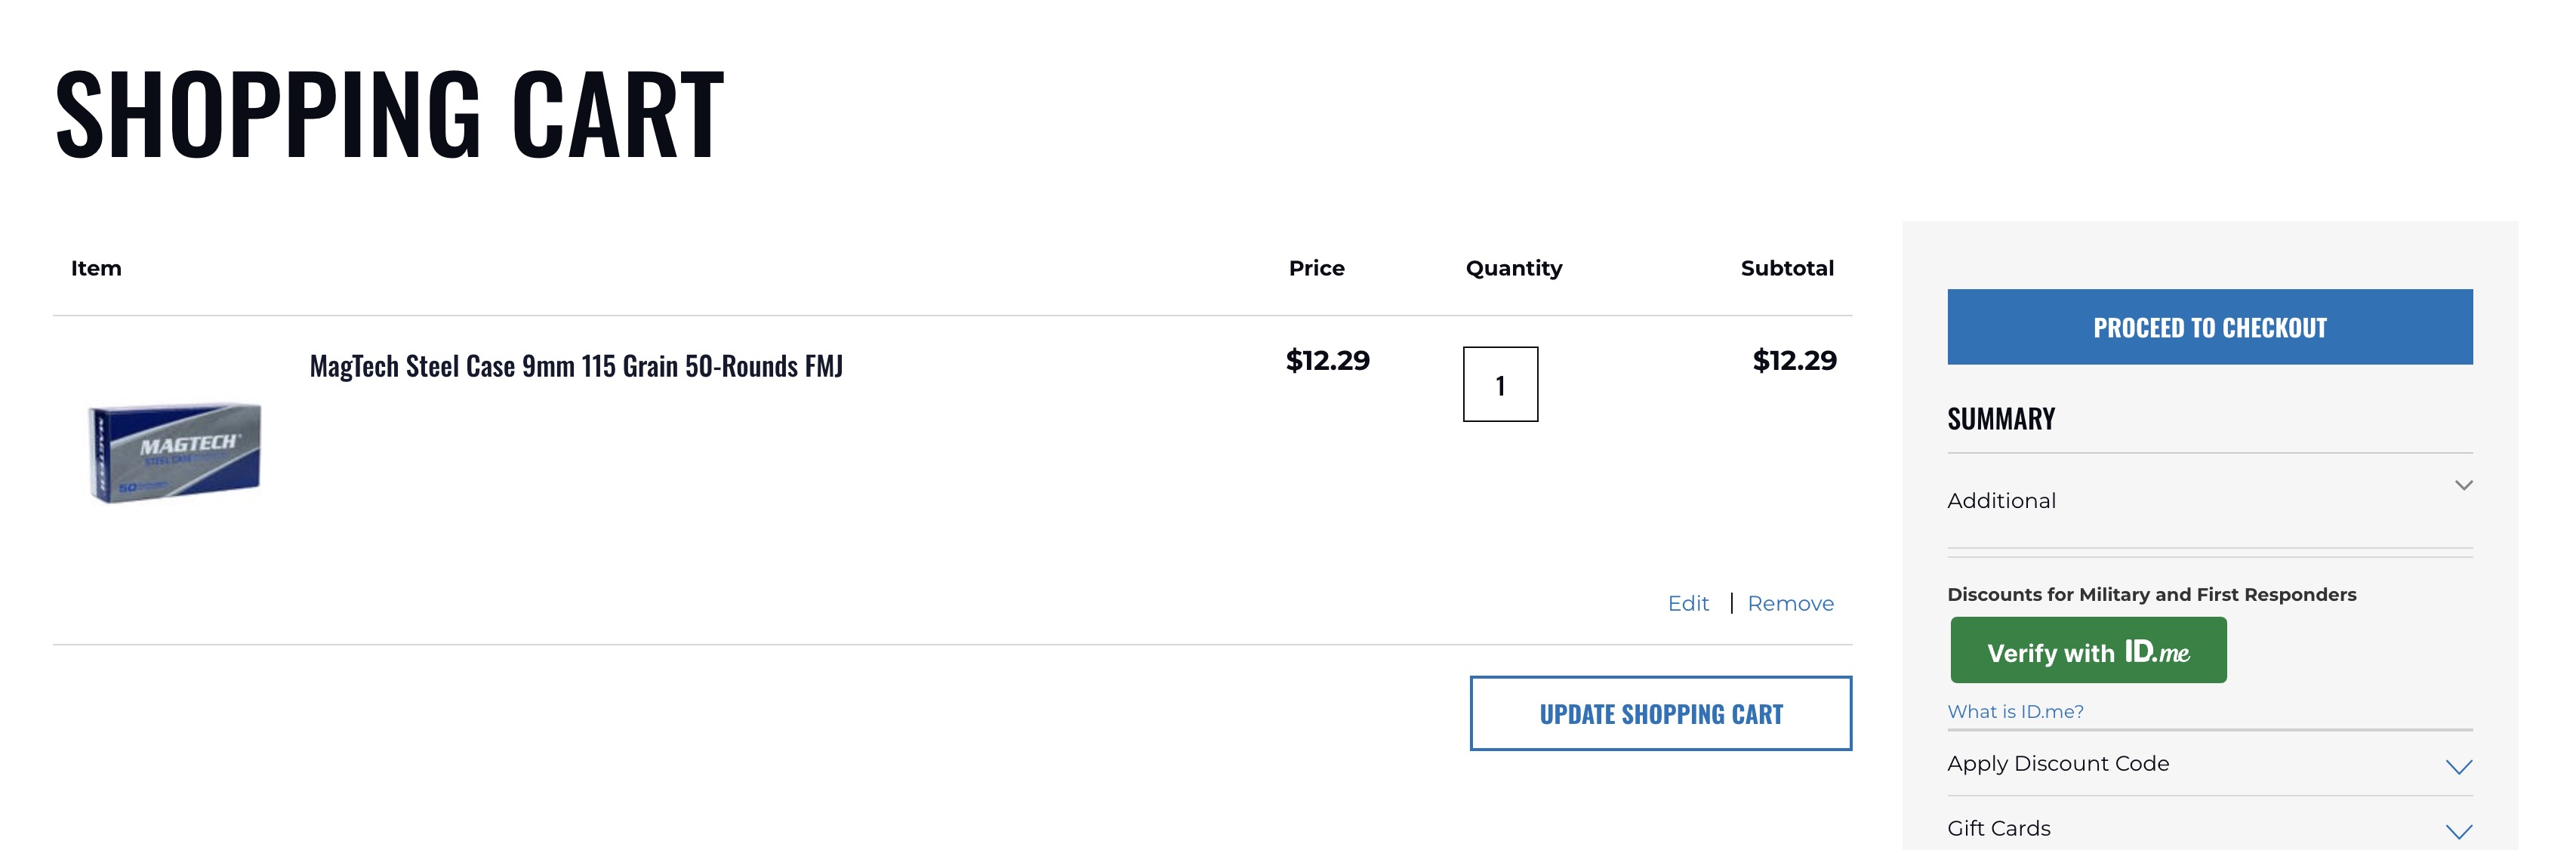The image size is (2576, 850).
Task: Open the 'What is ID.me?' link
Action: [x=2016, y=711]
